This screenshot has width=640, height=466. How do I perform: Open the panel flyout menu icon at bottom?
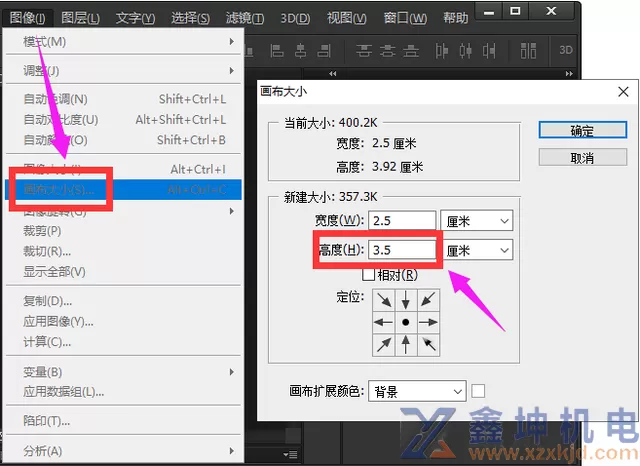click(290, 454)
